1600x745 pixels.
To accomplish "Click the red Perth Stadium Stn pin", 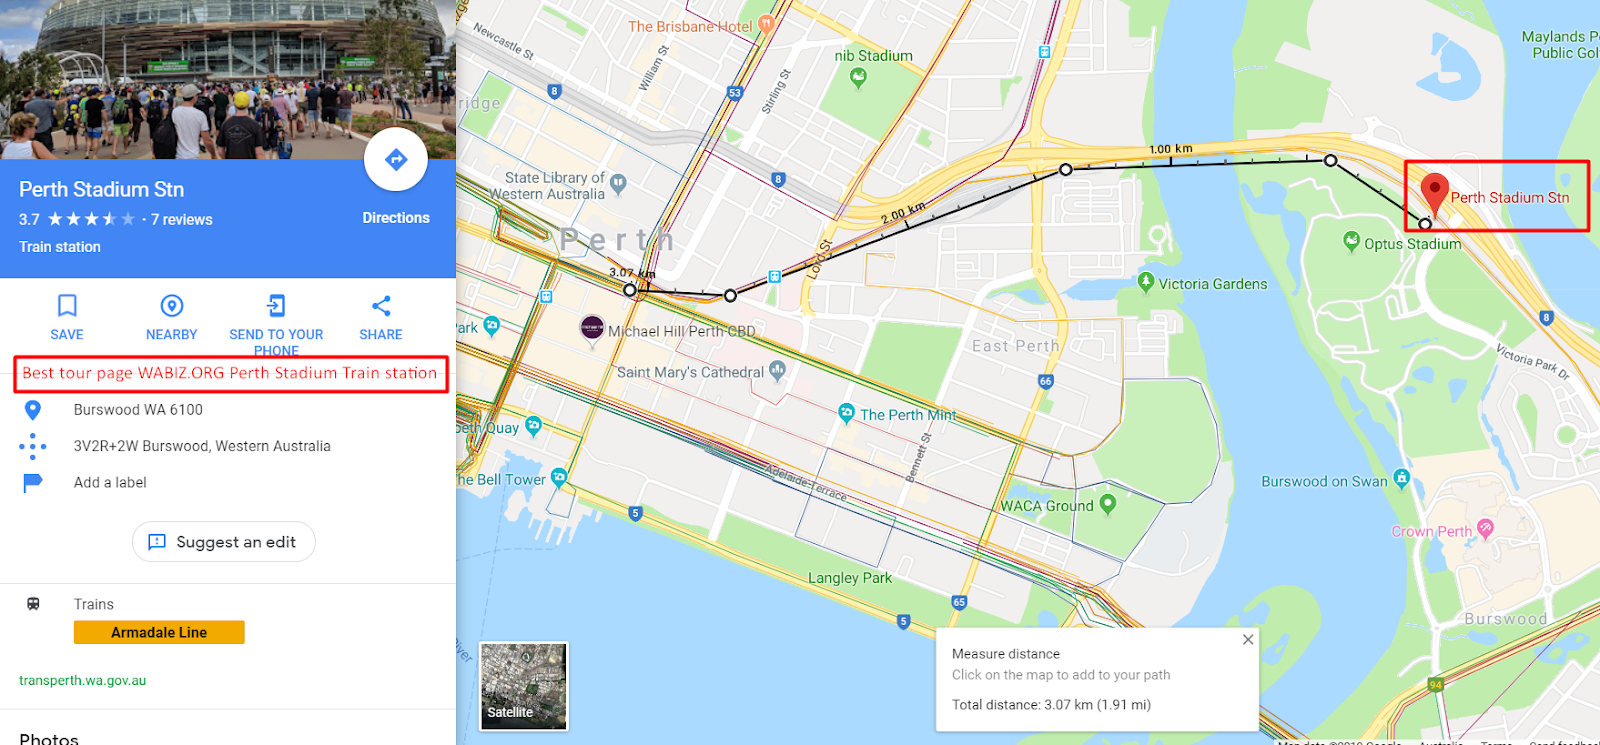I will tap(1435, 193).
